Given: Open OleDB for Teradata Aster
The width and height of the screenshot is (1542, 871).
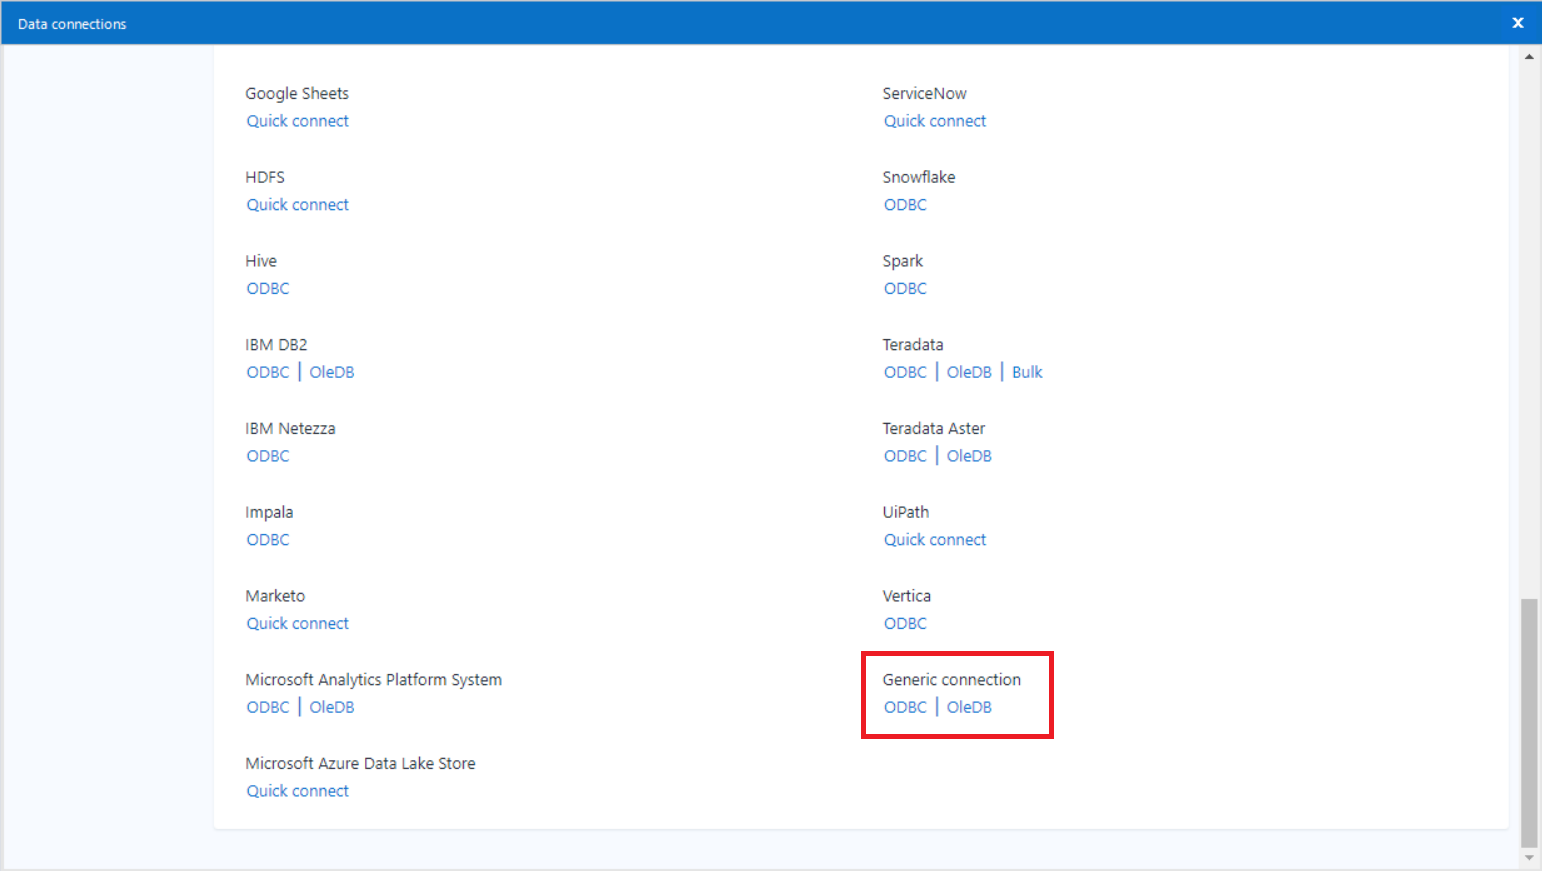Looking at the screenshot, I should point(968,455).
